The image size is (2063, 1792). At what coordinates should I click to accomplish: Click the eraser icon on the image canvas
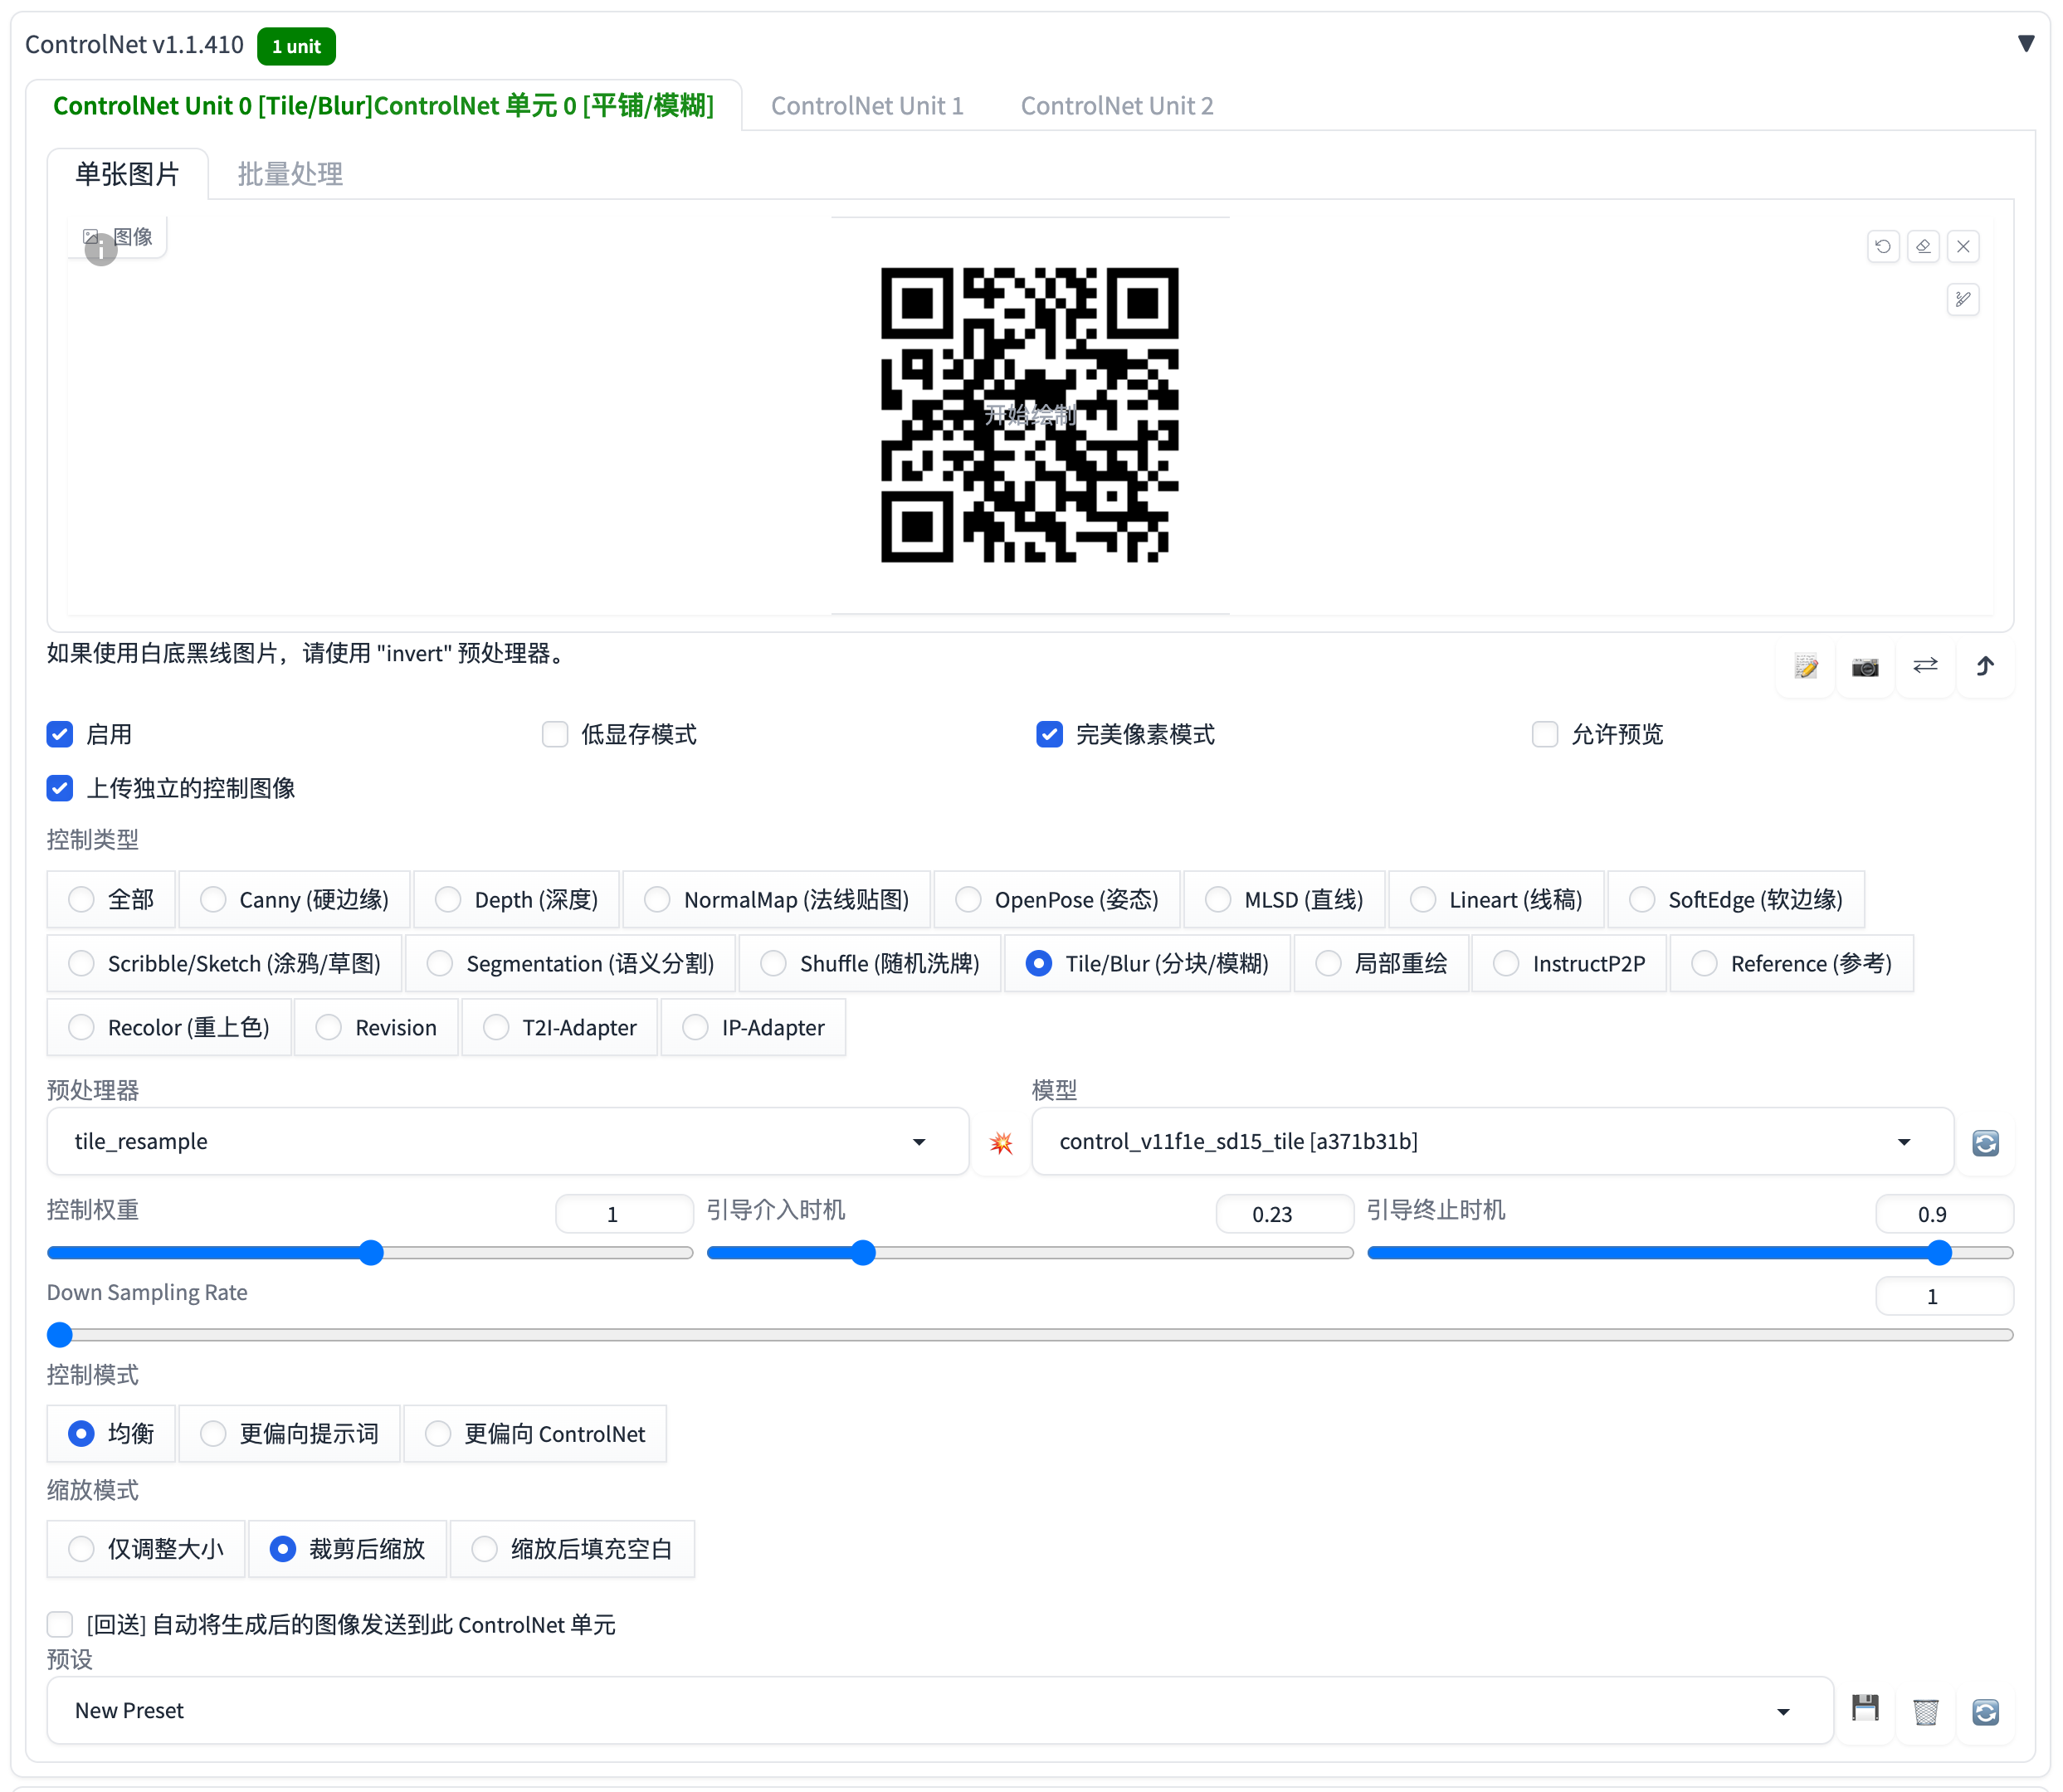pyautogui.click(x=1922, y=246)
